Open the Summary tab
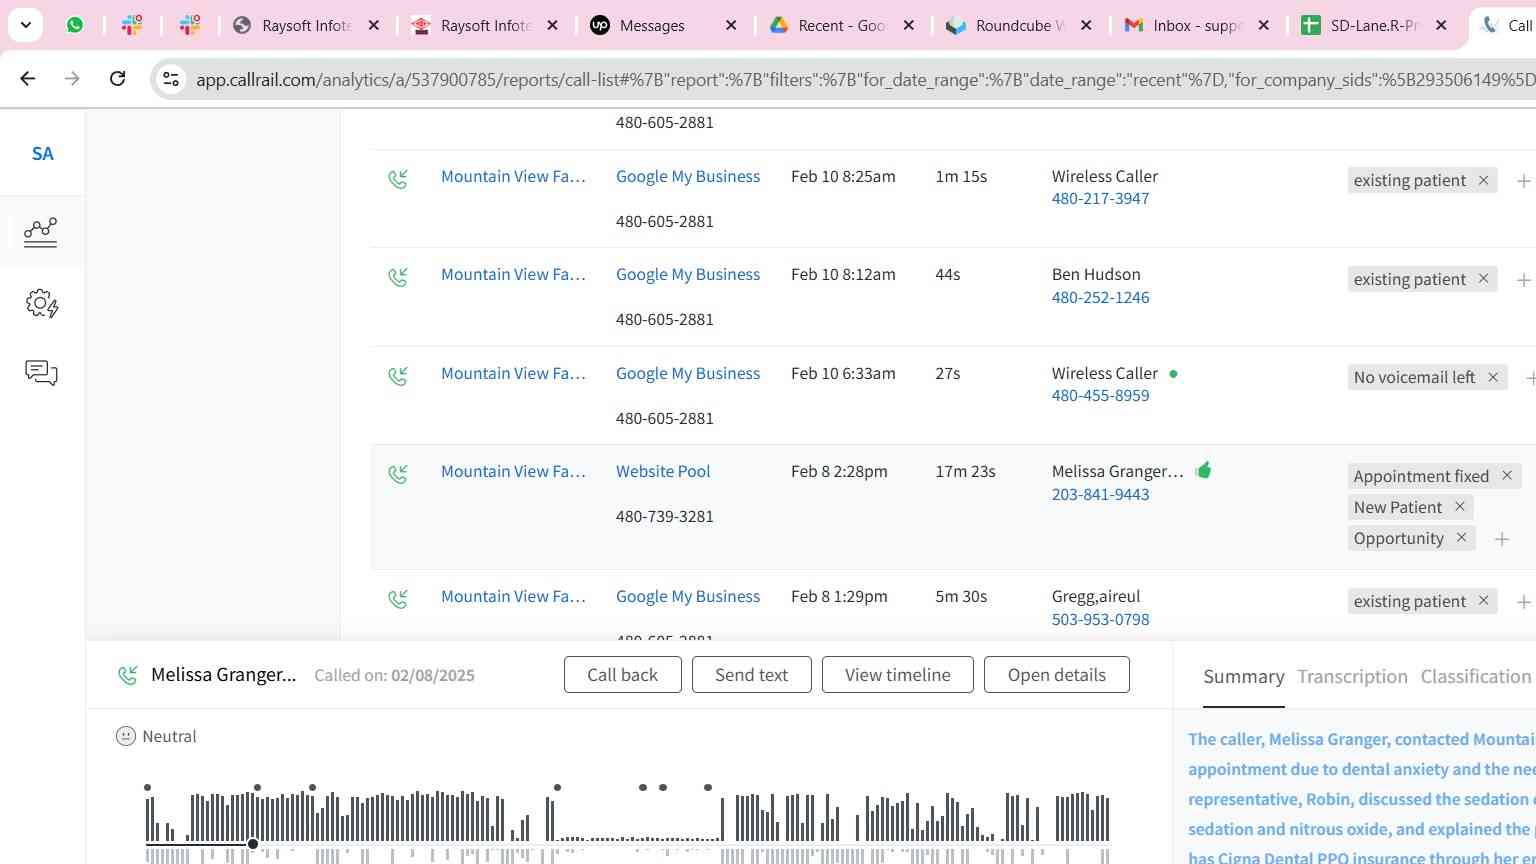This screenshot has height=864, width=1536. (x=1244, y=677)
